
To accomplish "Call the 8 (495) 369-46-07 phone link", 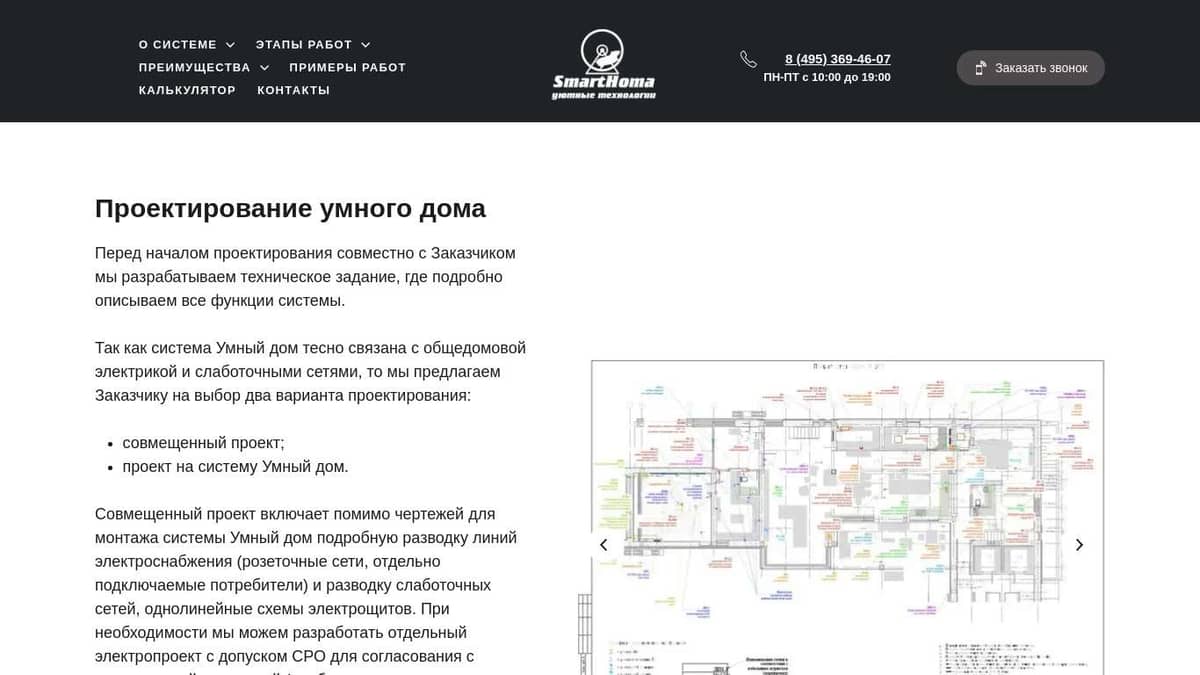I will coord(837,58).
